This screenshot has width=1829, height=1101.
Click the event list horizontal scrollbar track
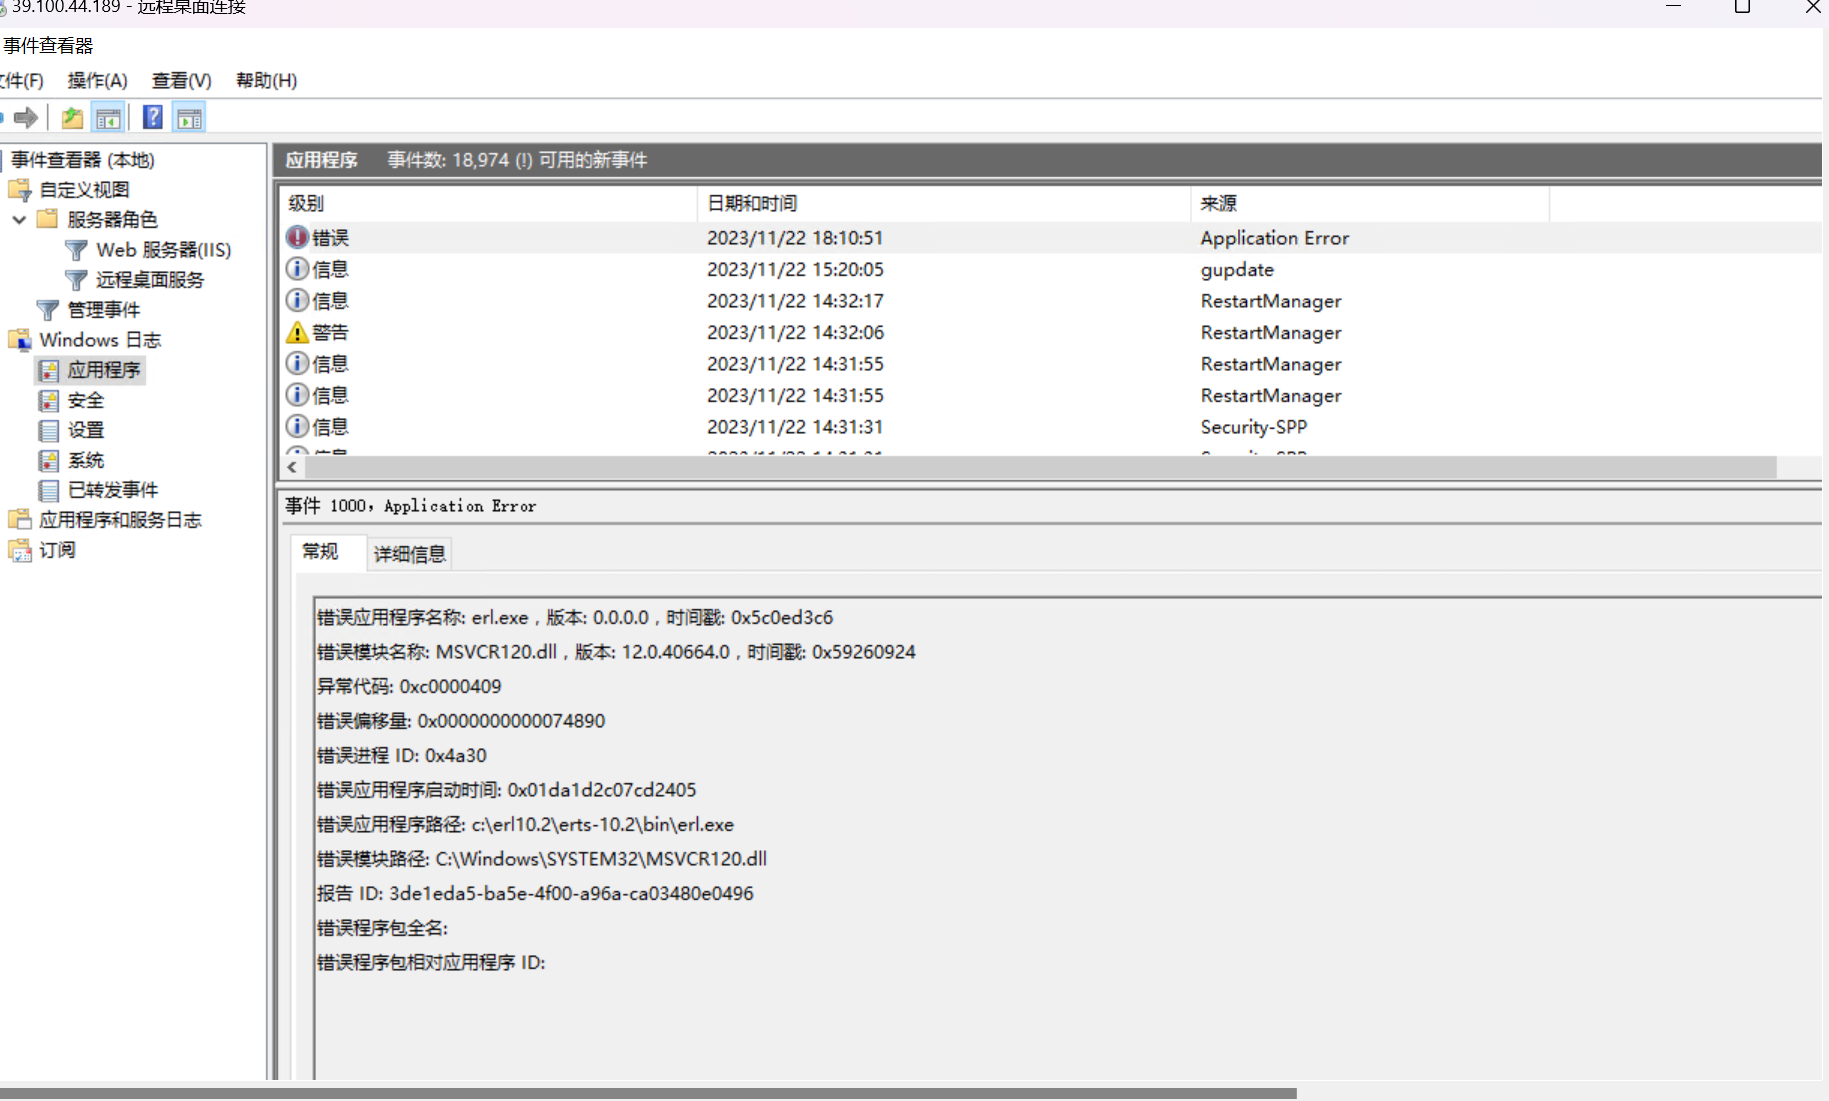pyautogui.click(x=1040, y=467)
